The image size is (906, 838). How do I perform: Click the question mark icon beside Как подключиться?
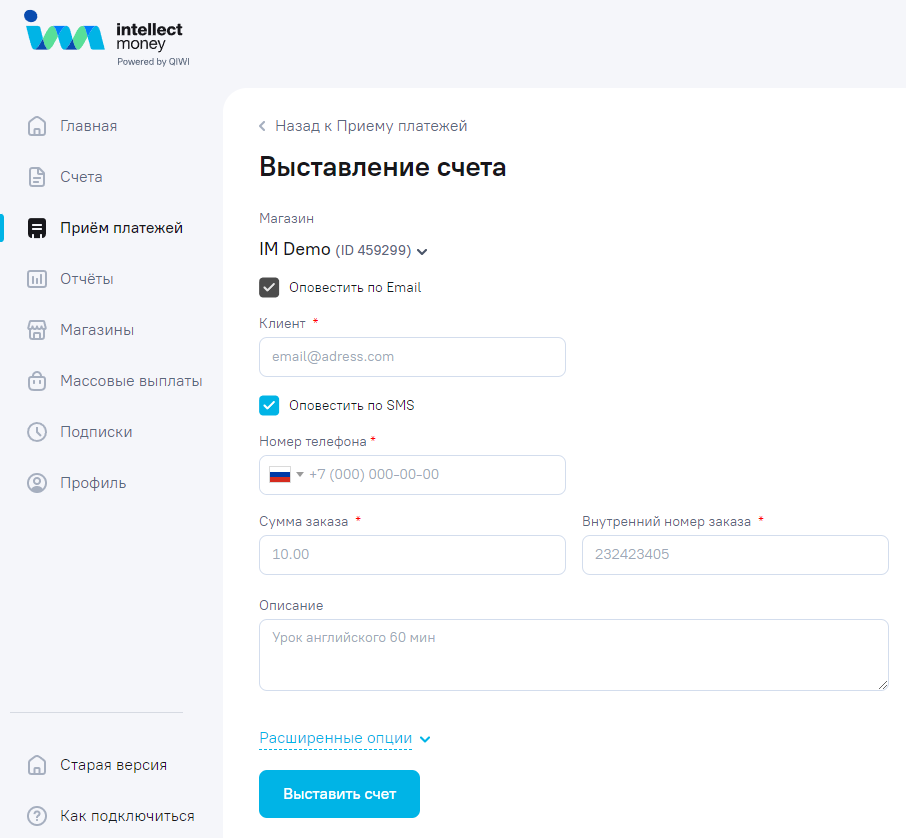coord(37,815)
